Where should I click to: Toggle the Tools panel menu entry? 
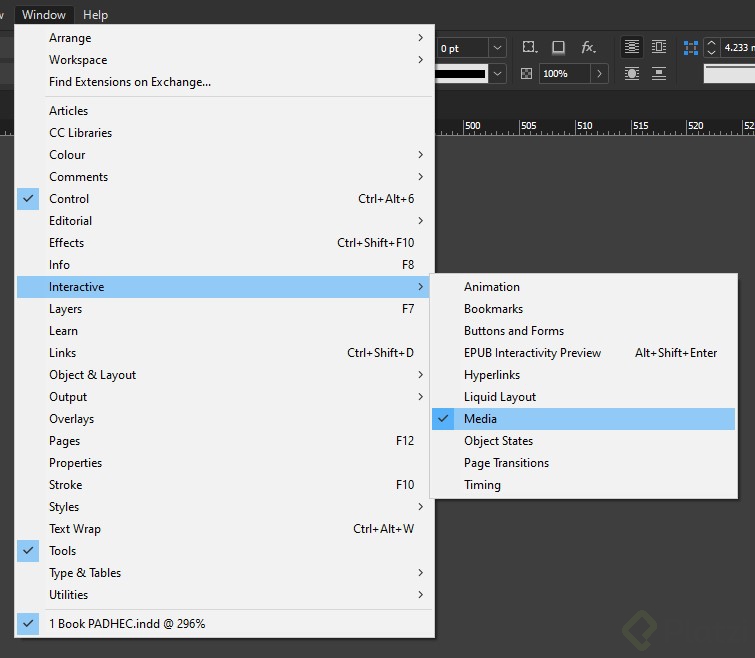(225, 551)
